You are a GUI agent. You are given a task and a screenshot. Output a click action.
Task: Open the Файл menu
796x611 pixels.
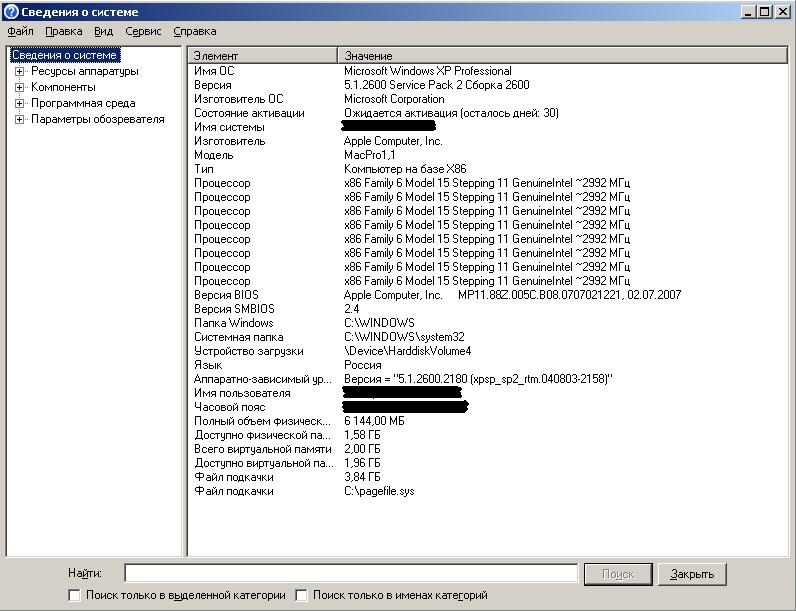(x=20, y=31)
